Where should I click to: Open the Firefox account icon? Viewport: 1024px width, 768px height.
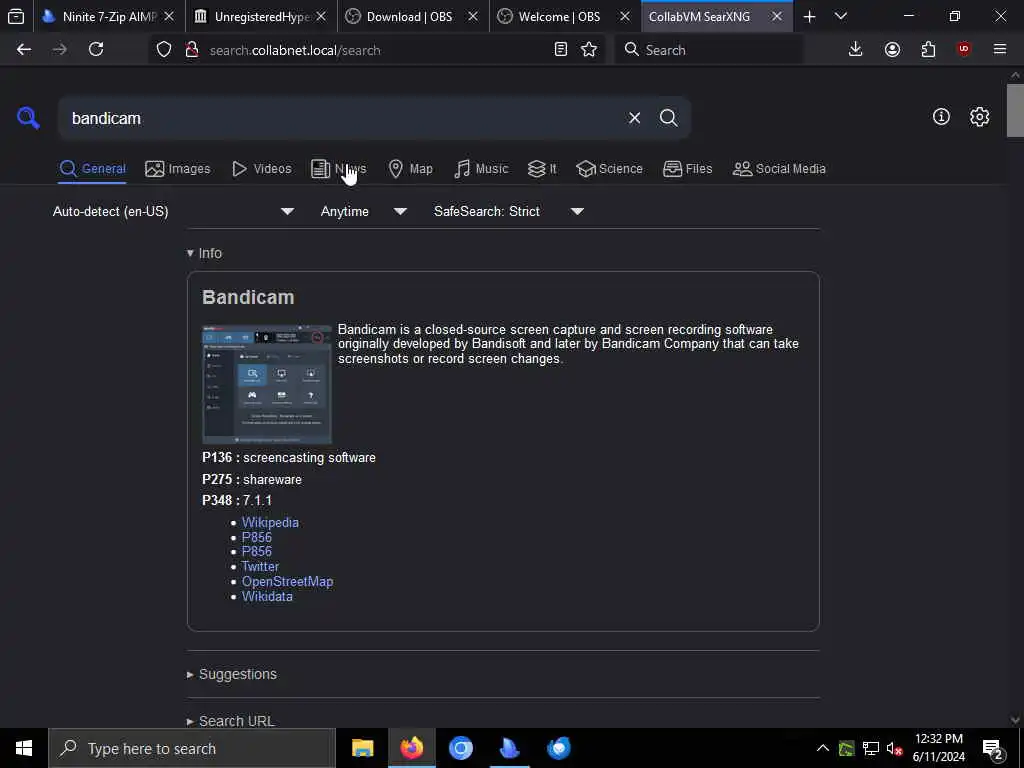[x=892, y=50]
